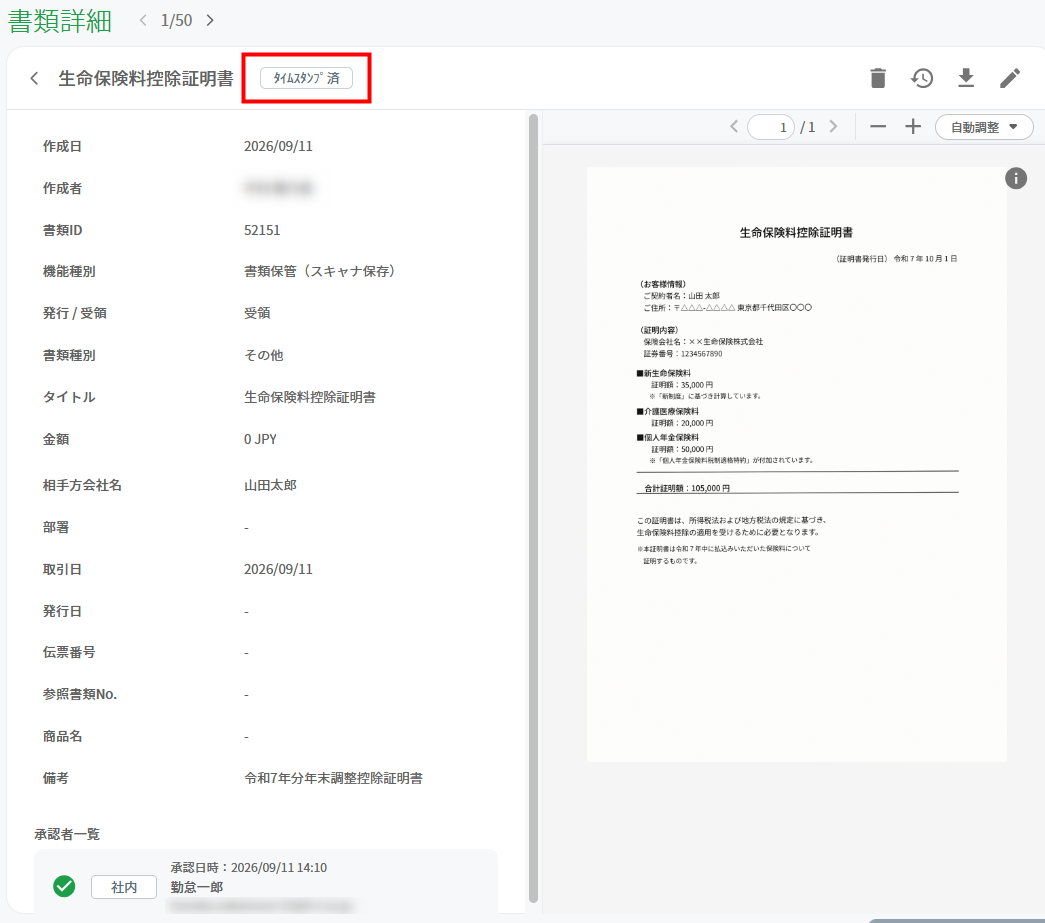The image size is (1045, 923).
Task: Select the 作成日 value 2026/09/11
Action: tap(278, 146)
